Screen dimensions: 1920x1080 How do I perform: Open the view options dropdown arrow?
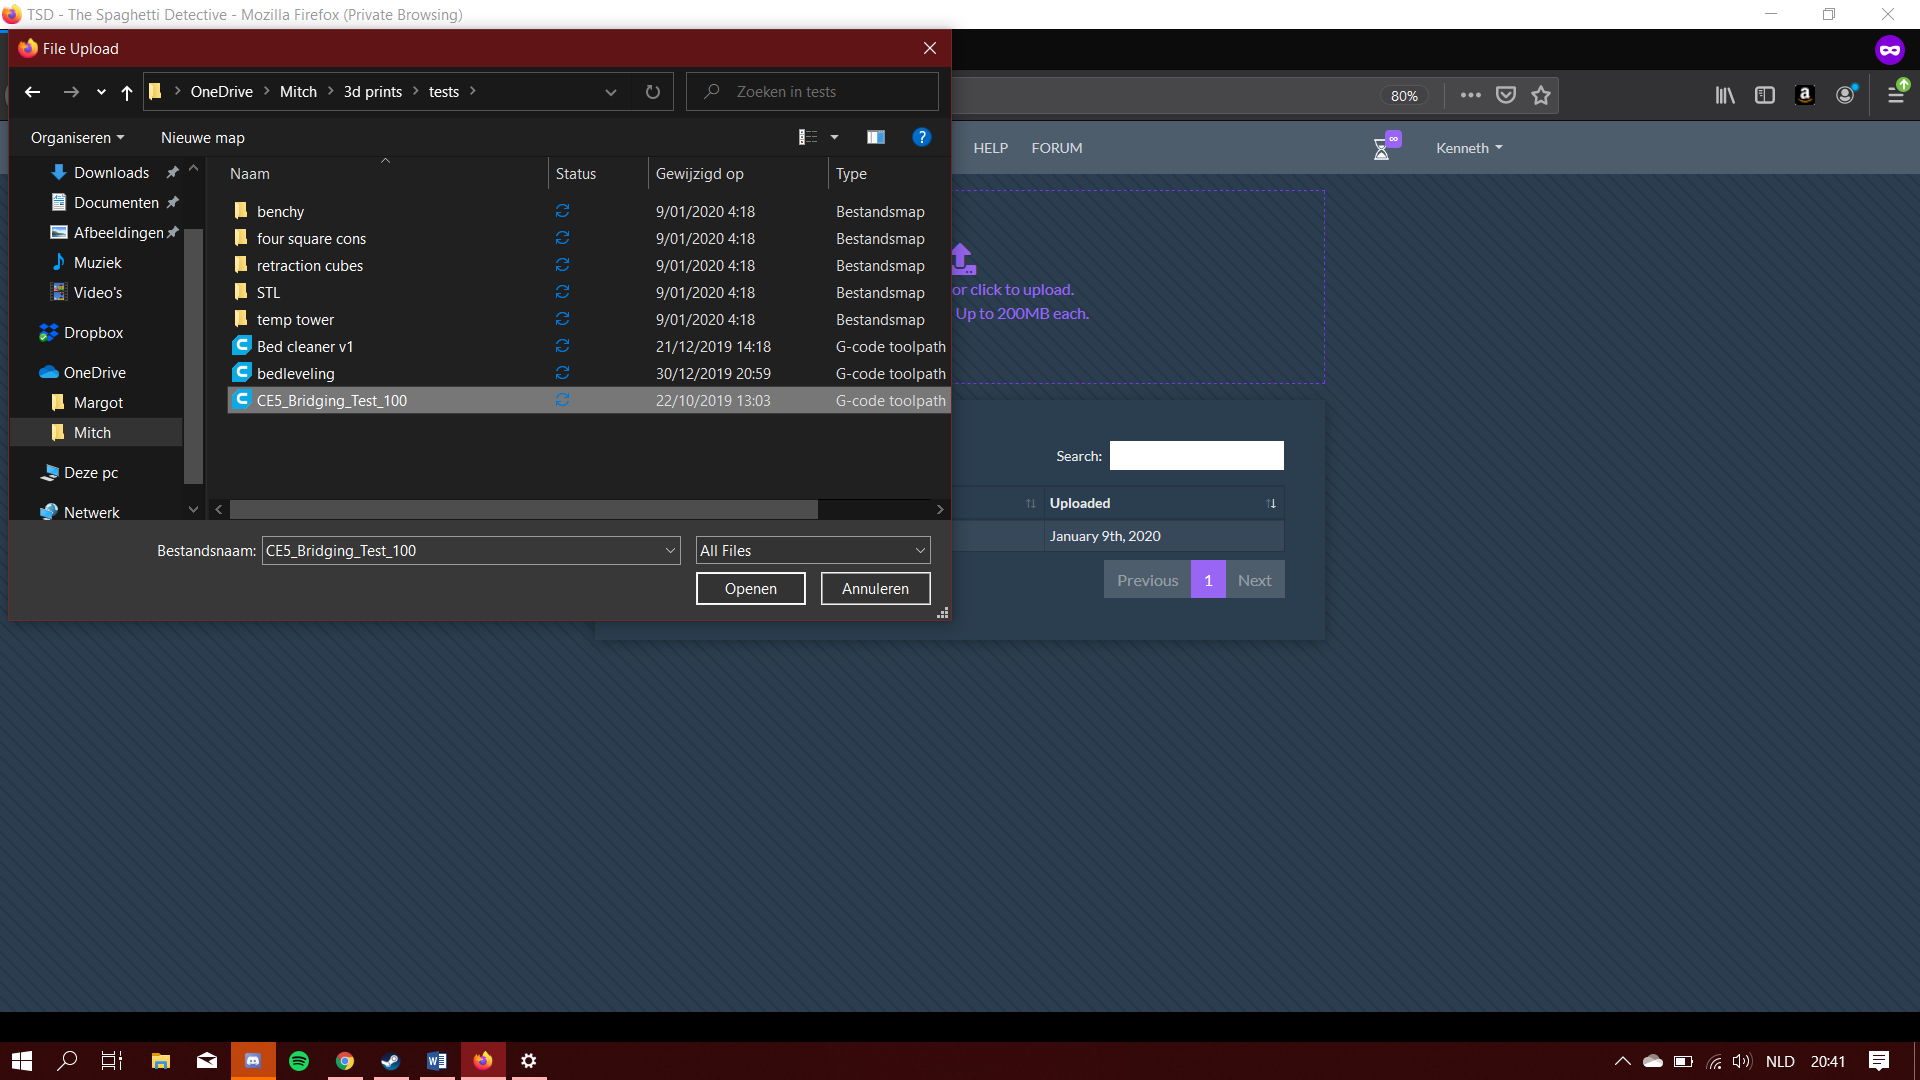835,138
